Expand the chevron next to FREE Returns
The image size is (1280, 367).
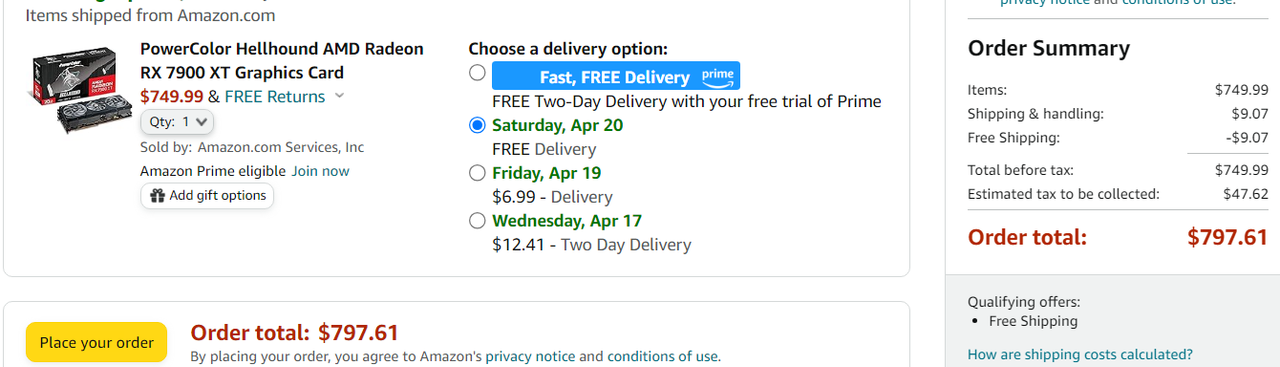click(339, 96)
